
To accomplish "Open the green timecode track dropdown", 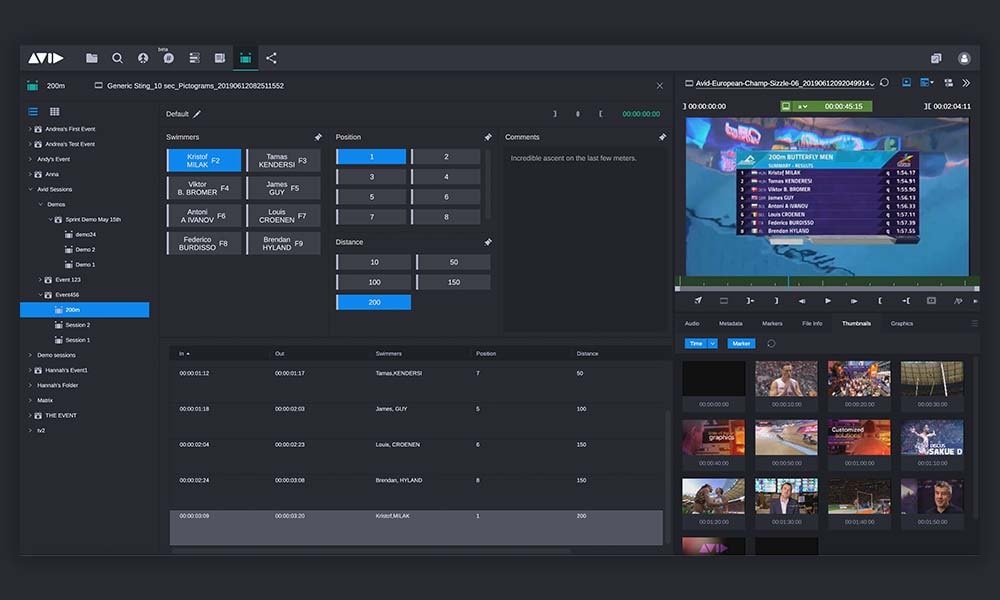I will (x=802, y=106).
